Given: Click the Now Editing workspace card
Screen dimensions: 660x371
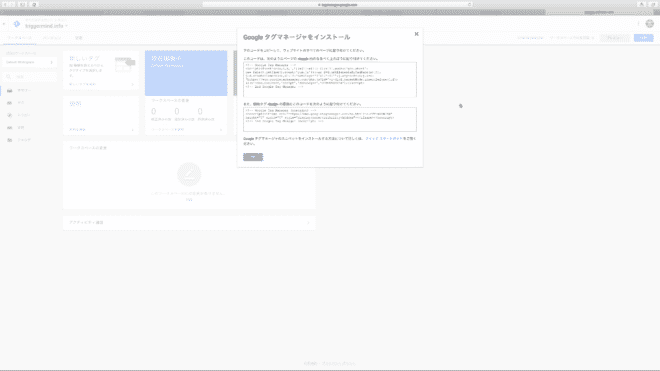Looking at the screenshot, I should [186, 73].
